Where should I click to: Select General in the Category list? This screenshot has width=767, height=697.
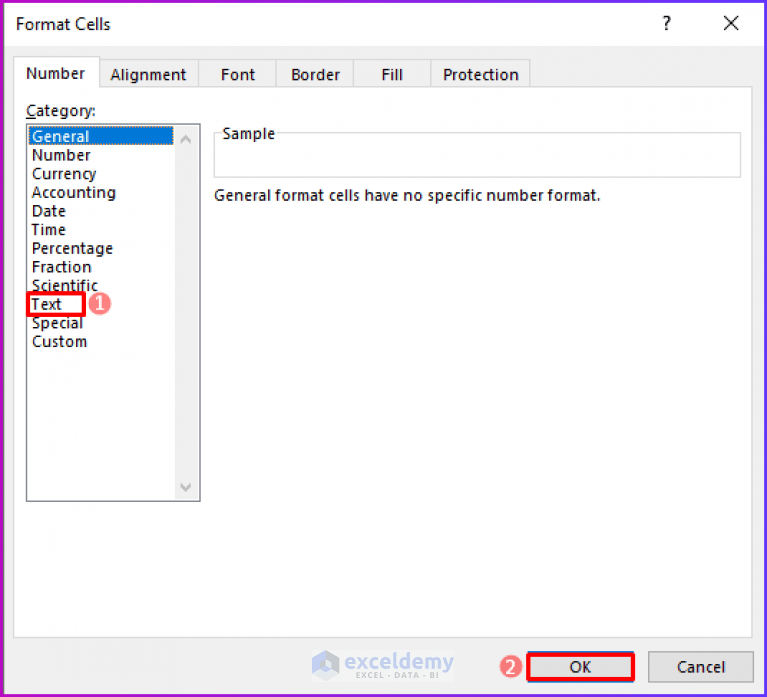point(101,136)
